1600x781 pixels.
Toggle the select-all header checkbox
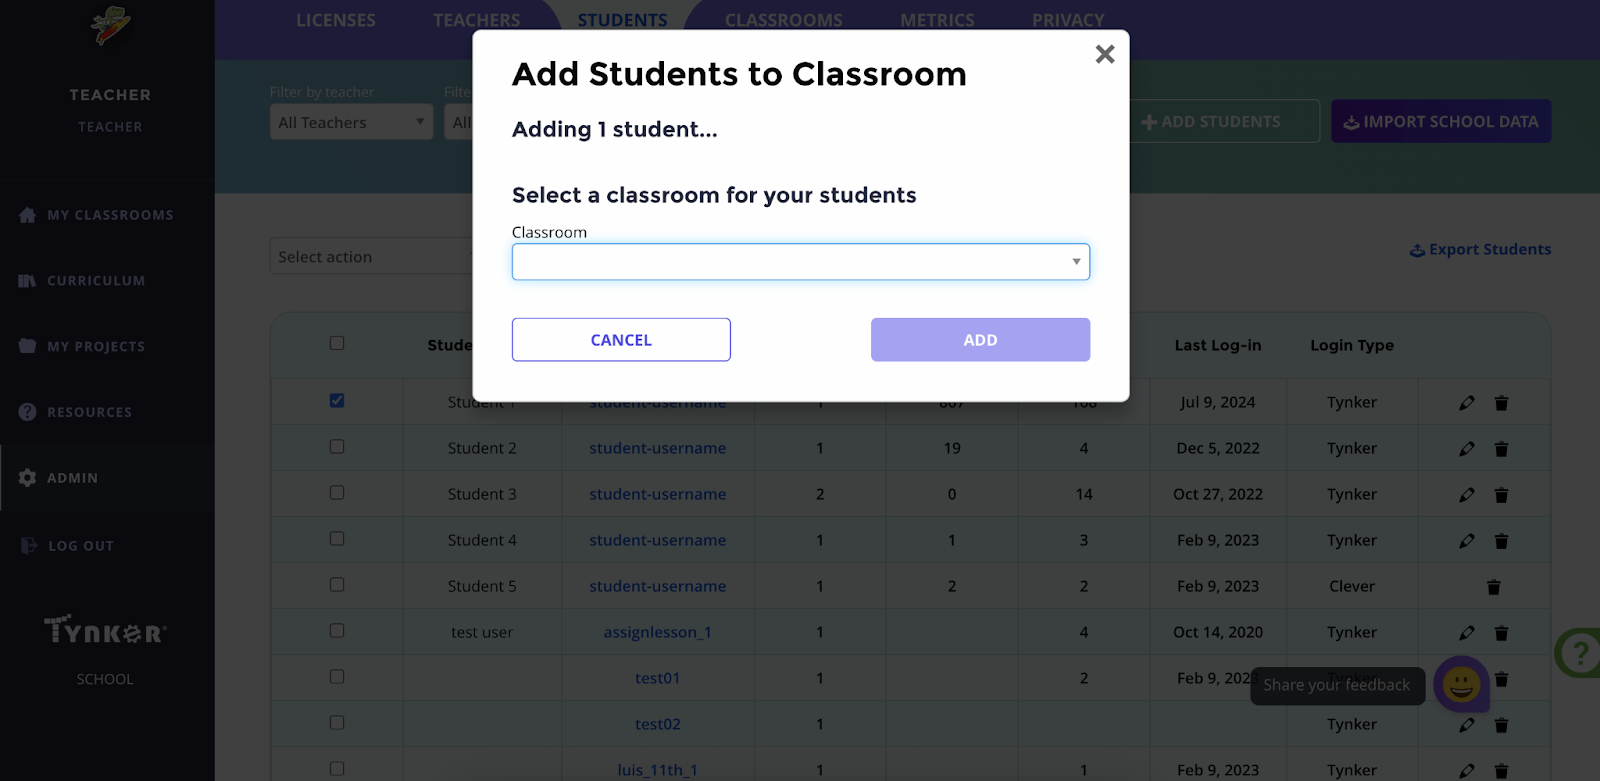tap(337, 343)
